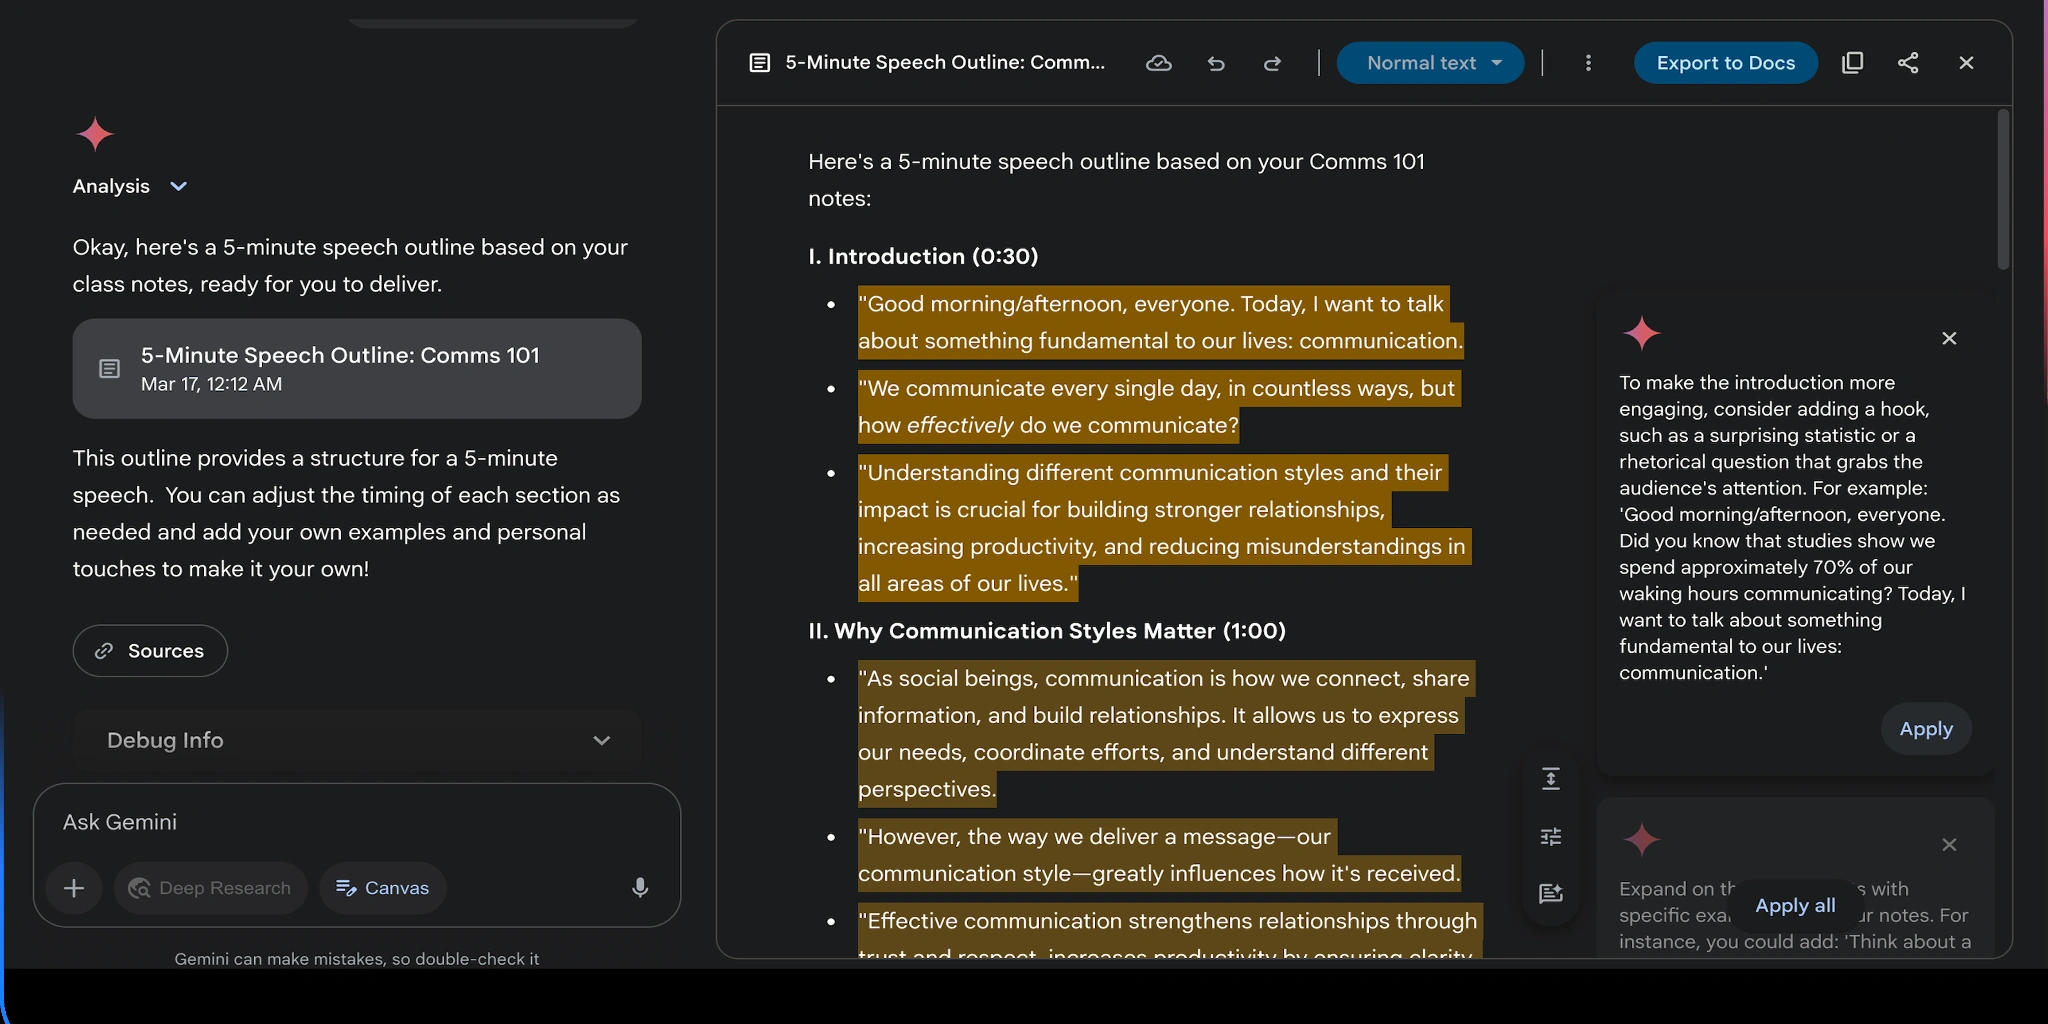Share the speech outline document
This screenshot has width=2048, height=1024.
1908,63
